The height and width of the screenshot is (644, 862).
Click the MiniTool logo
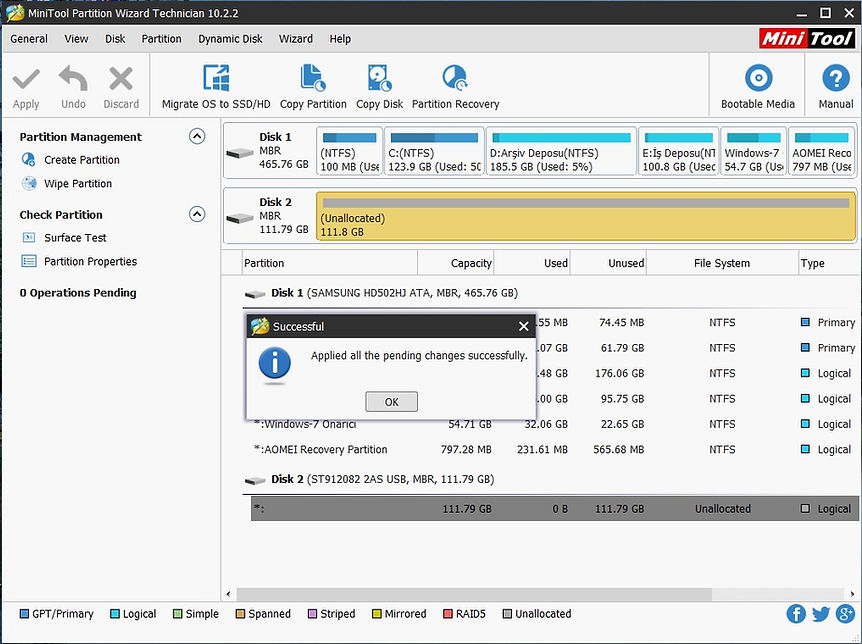pyautogui.click(x=807, y=38)
